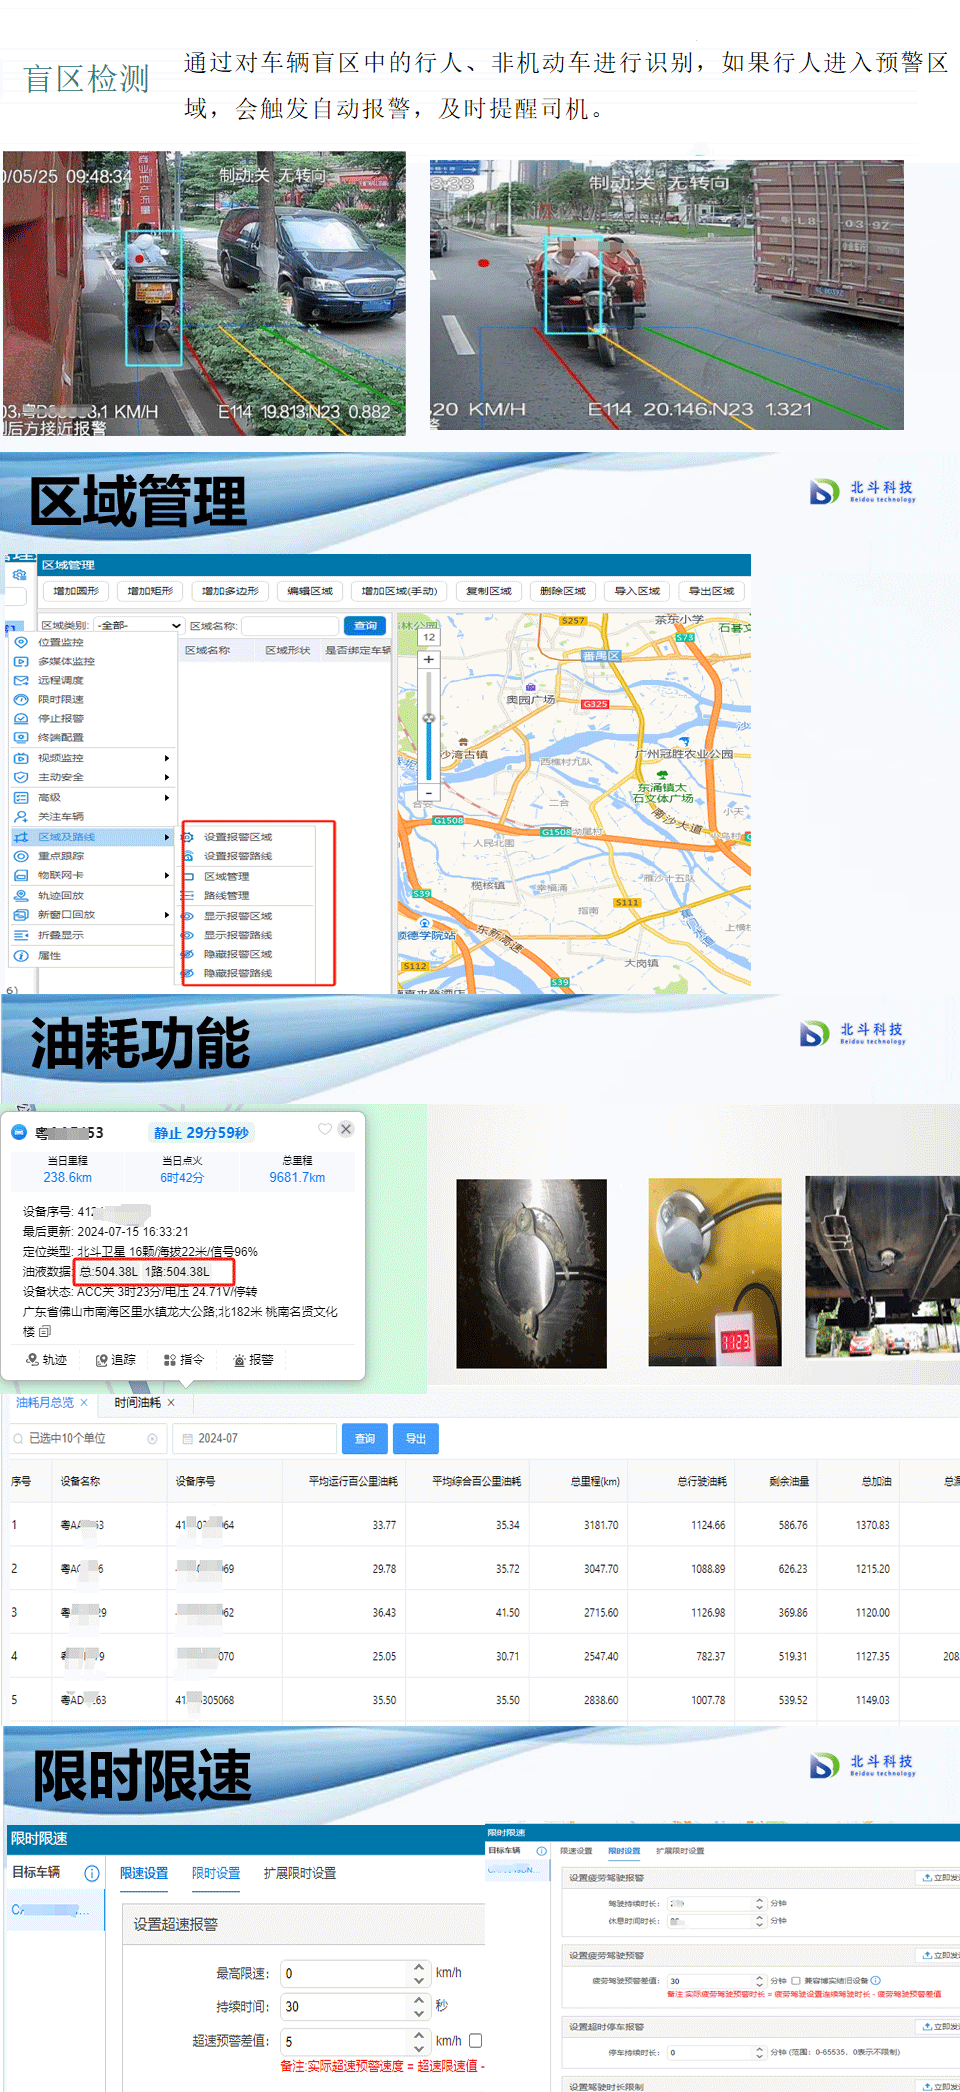Screen dimensions: 960x2092
Task: Click the map zoom-in plus button
Action: (x=428, y=660)
